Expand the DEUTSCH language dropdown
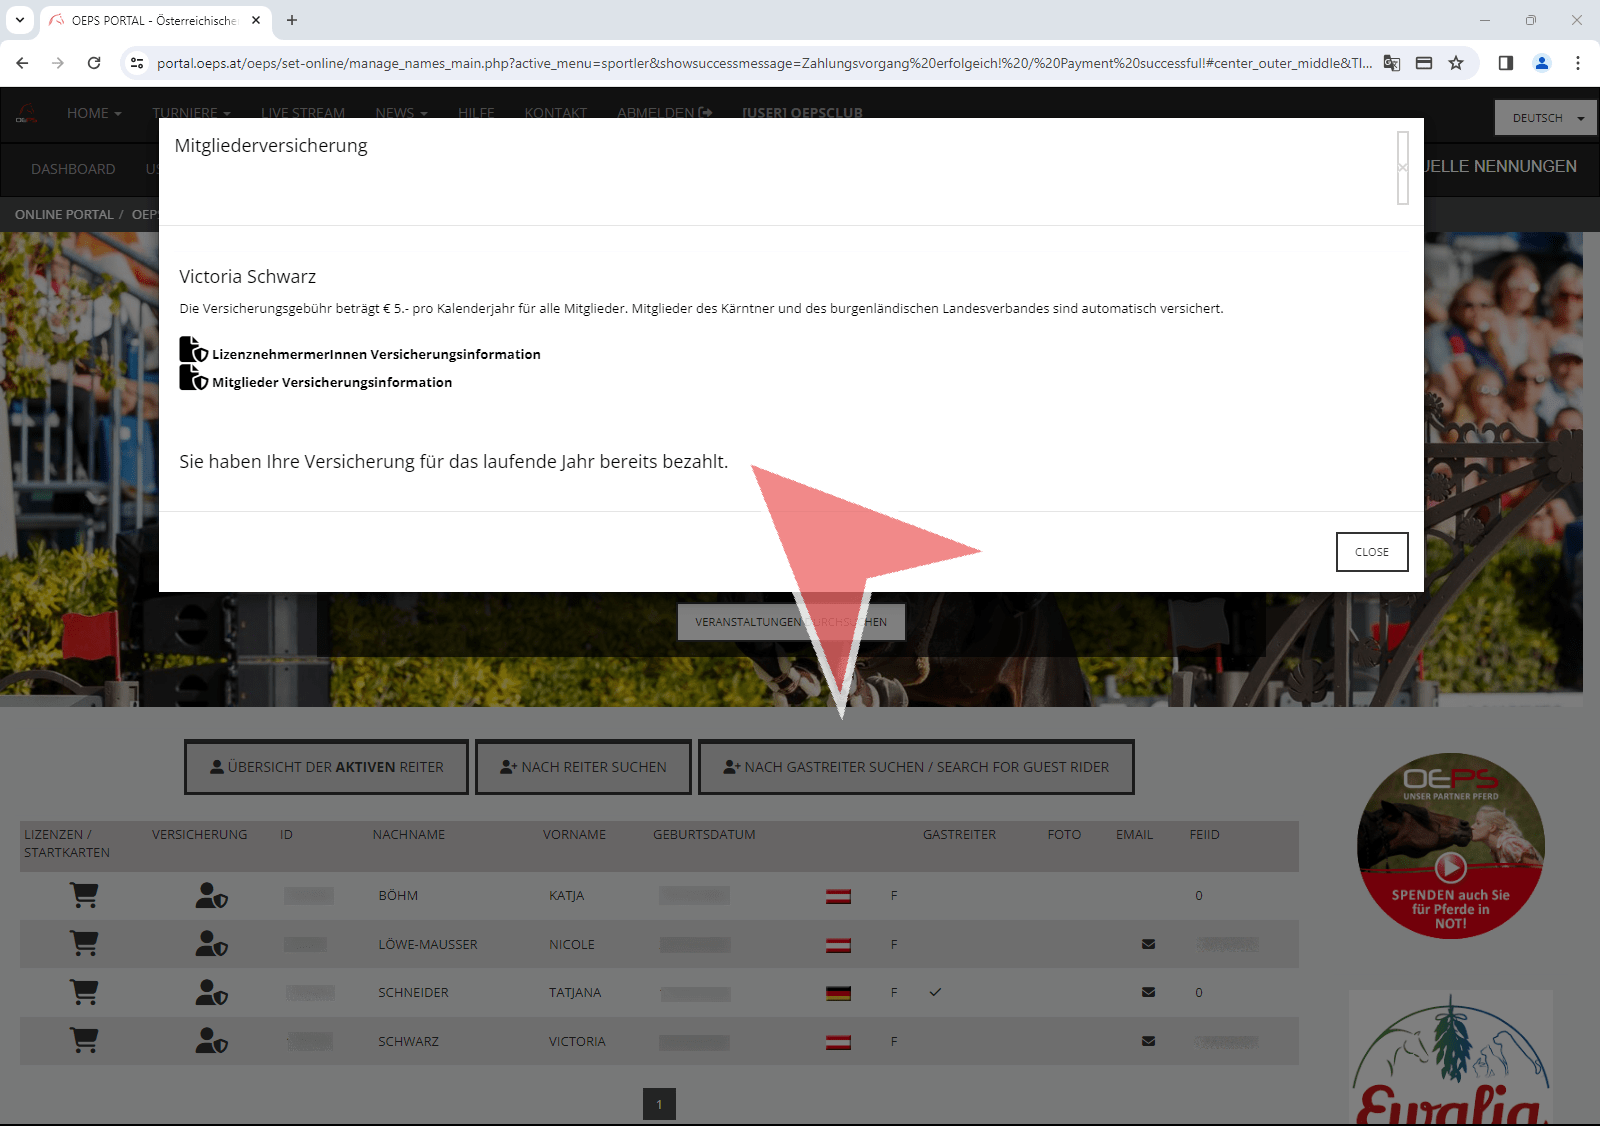 [1546, 118]
